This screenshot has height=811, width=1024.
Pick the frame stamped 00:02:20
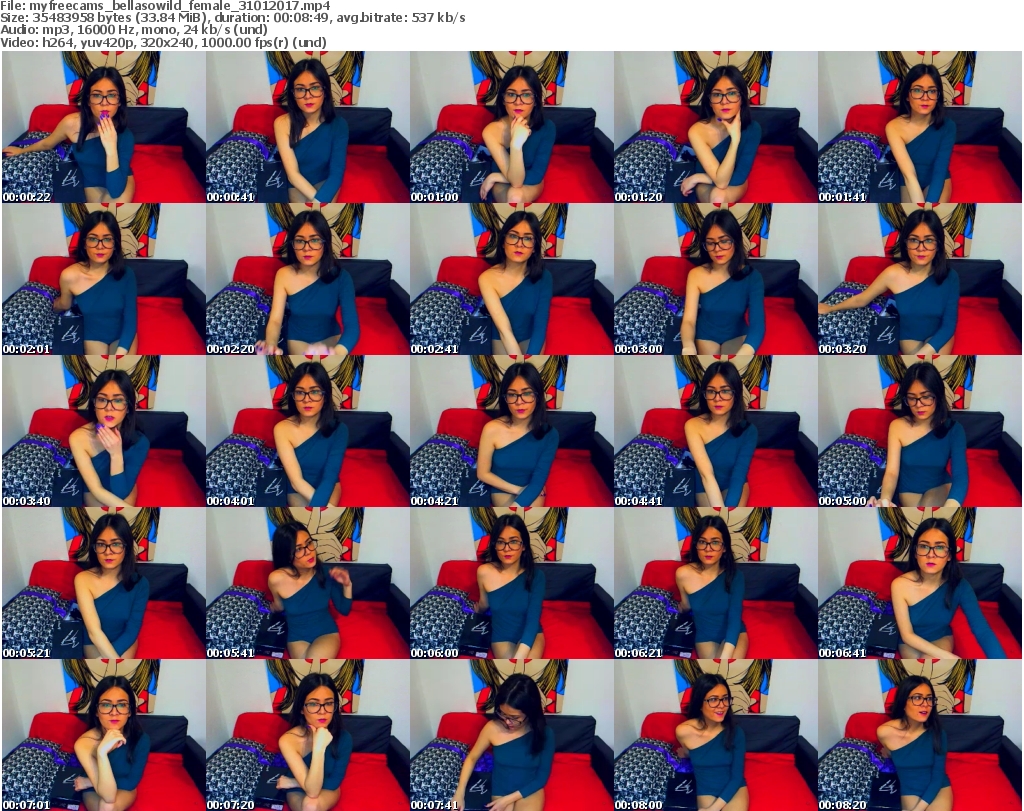click(307, 279)
